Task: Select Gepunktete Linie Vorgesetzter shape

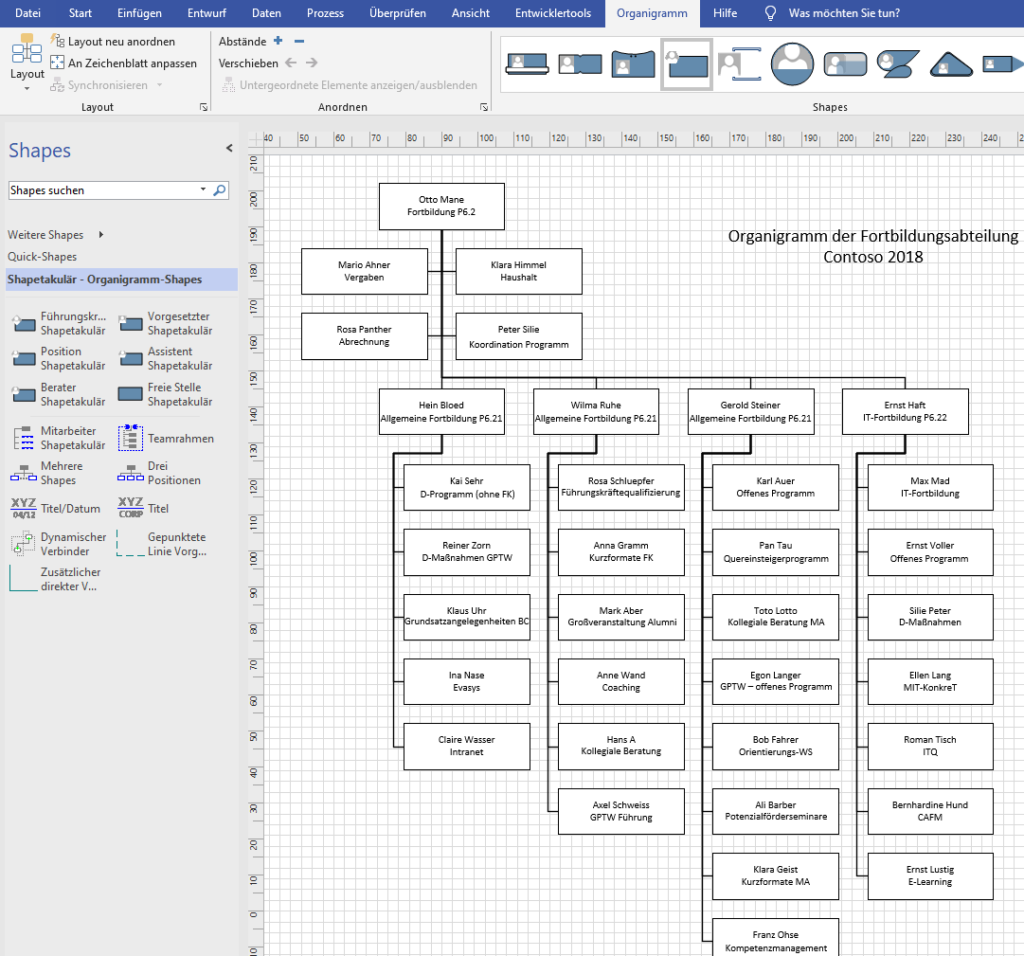Action: pos(162,544)
